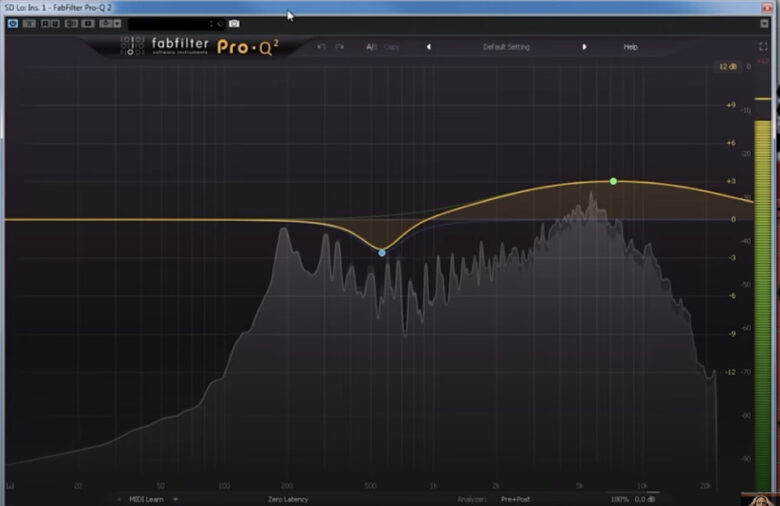The image size is (780, 506).
Task: Open the Pre+Post analyzer settings
Action: coord(515,499)
